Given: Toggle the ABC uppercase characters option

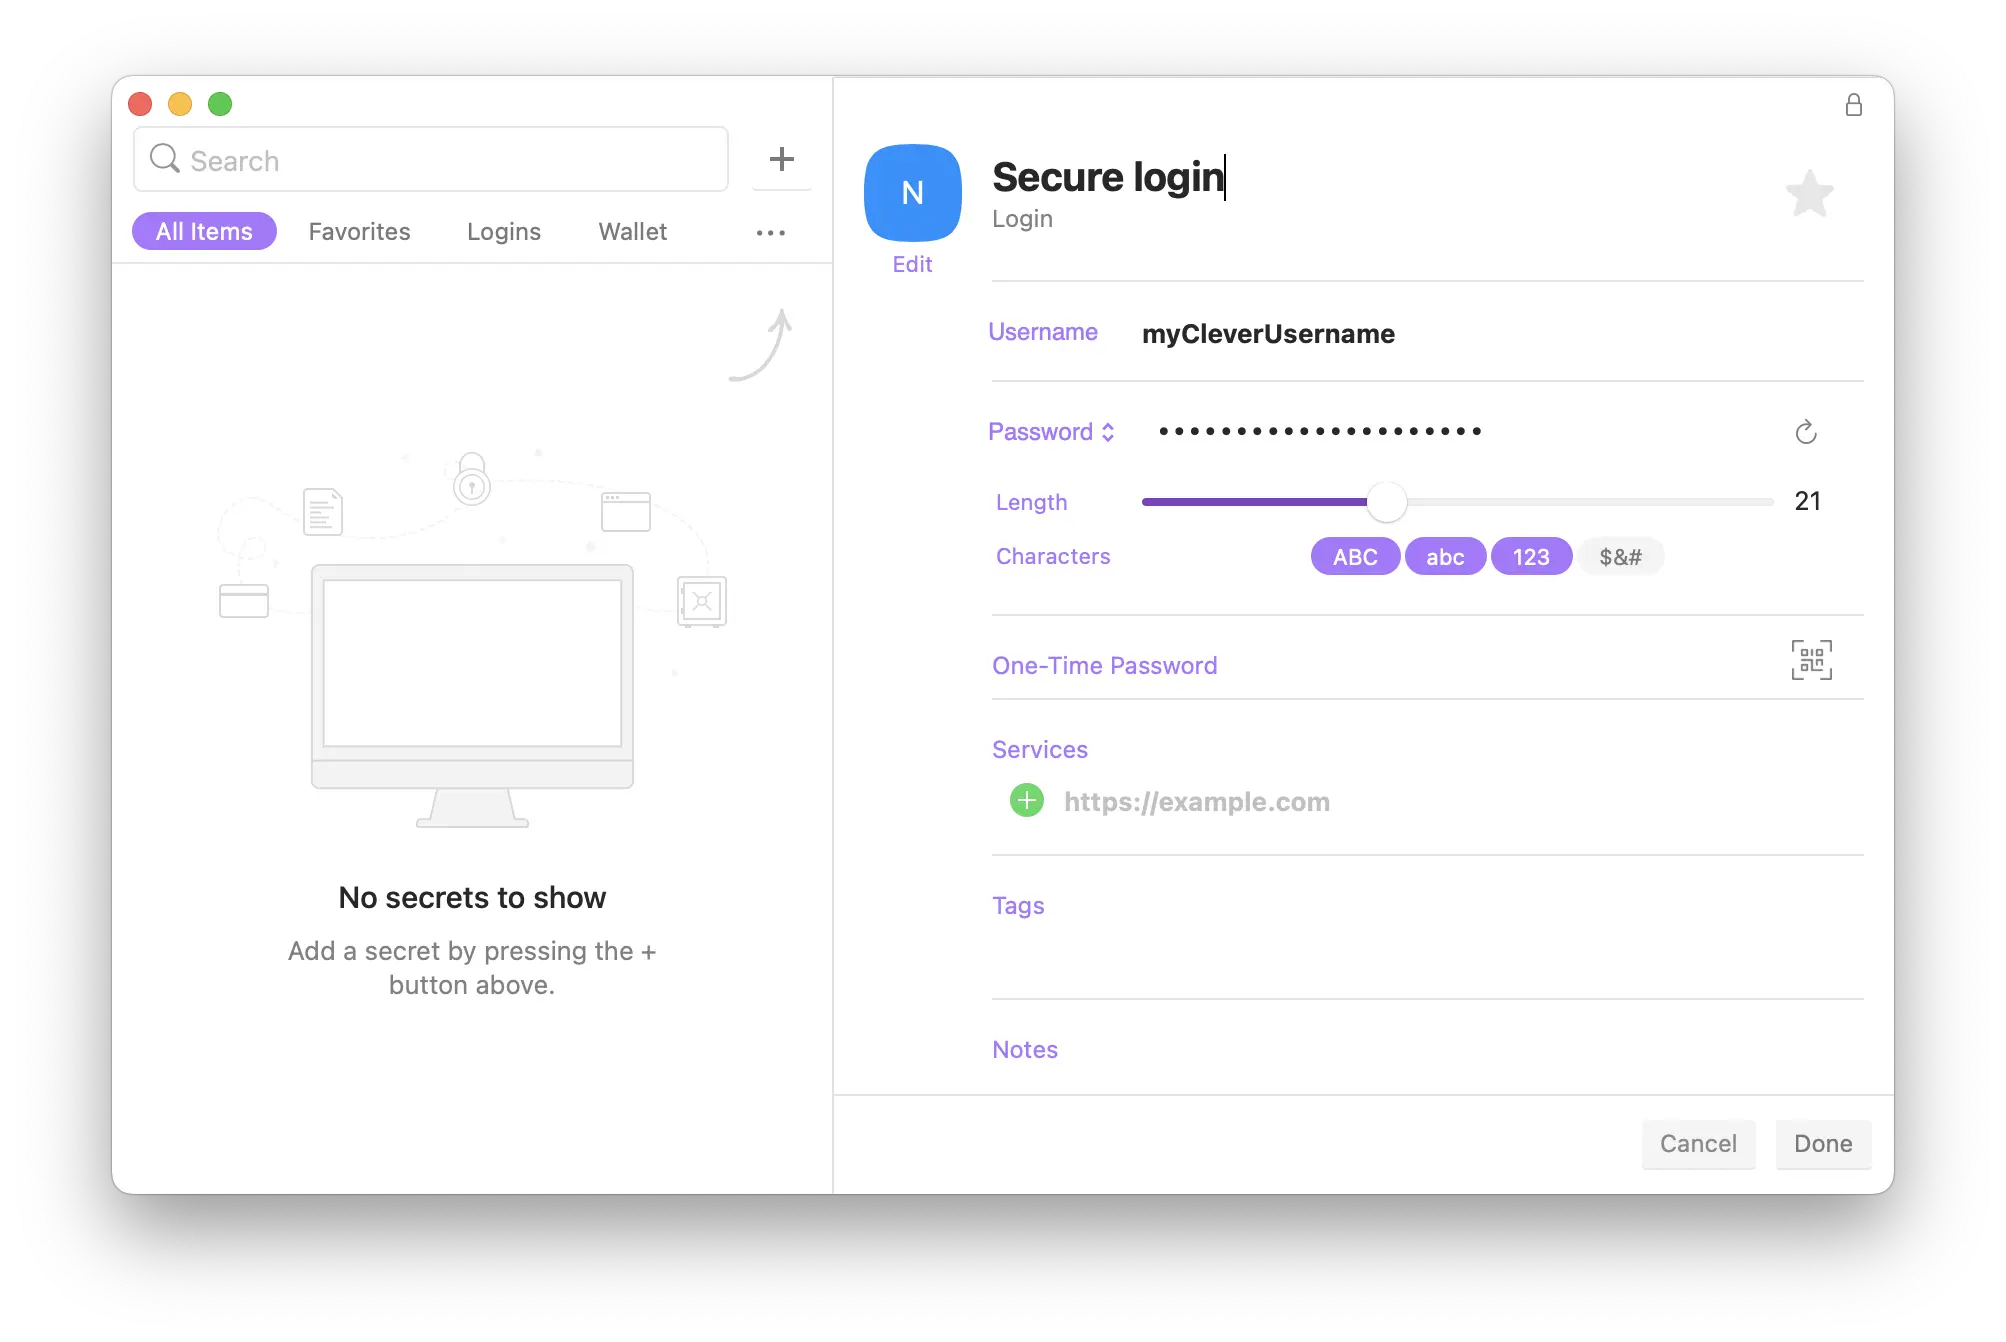Looking at the screenshot, I should point(1355,556).
